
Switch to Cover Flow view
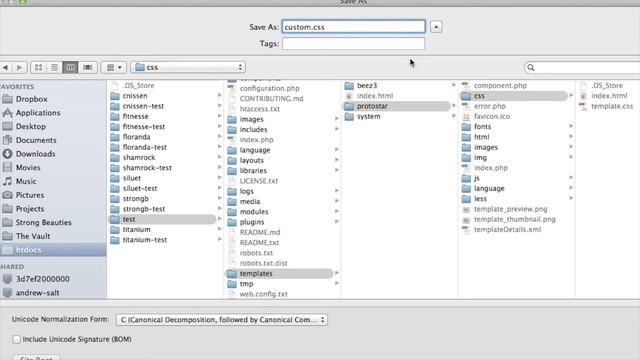click(x=87, y=67)
